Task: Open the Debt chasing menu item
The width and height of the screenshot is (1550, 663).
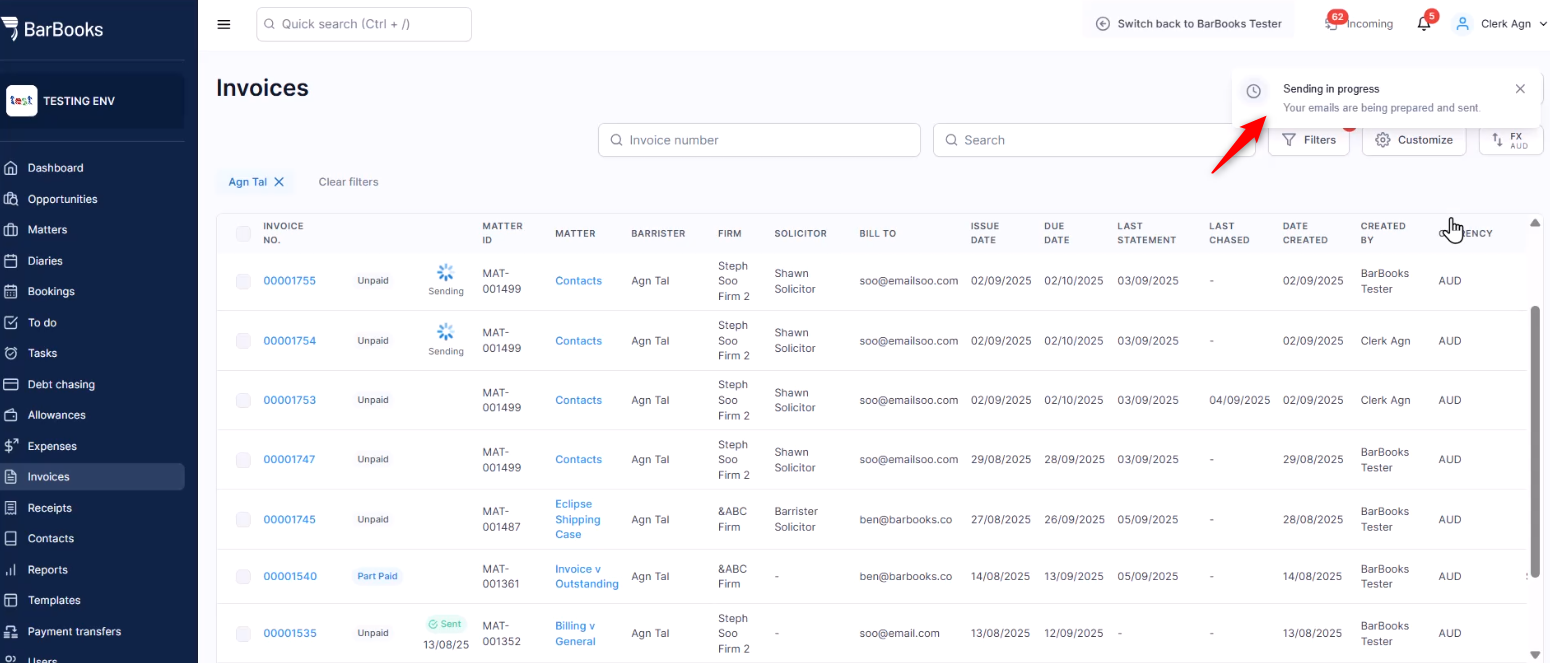Action: tap(92, 384)
